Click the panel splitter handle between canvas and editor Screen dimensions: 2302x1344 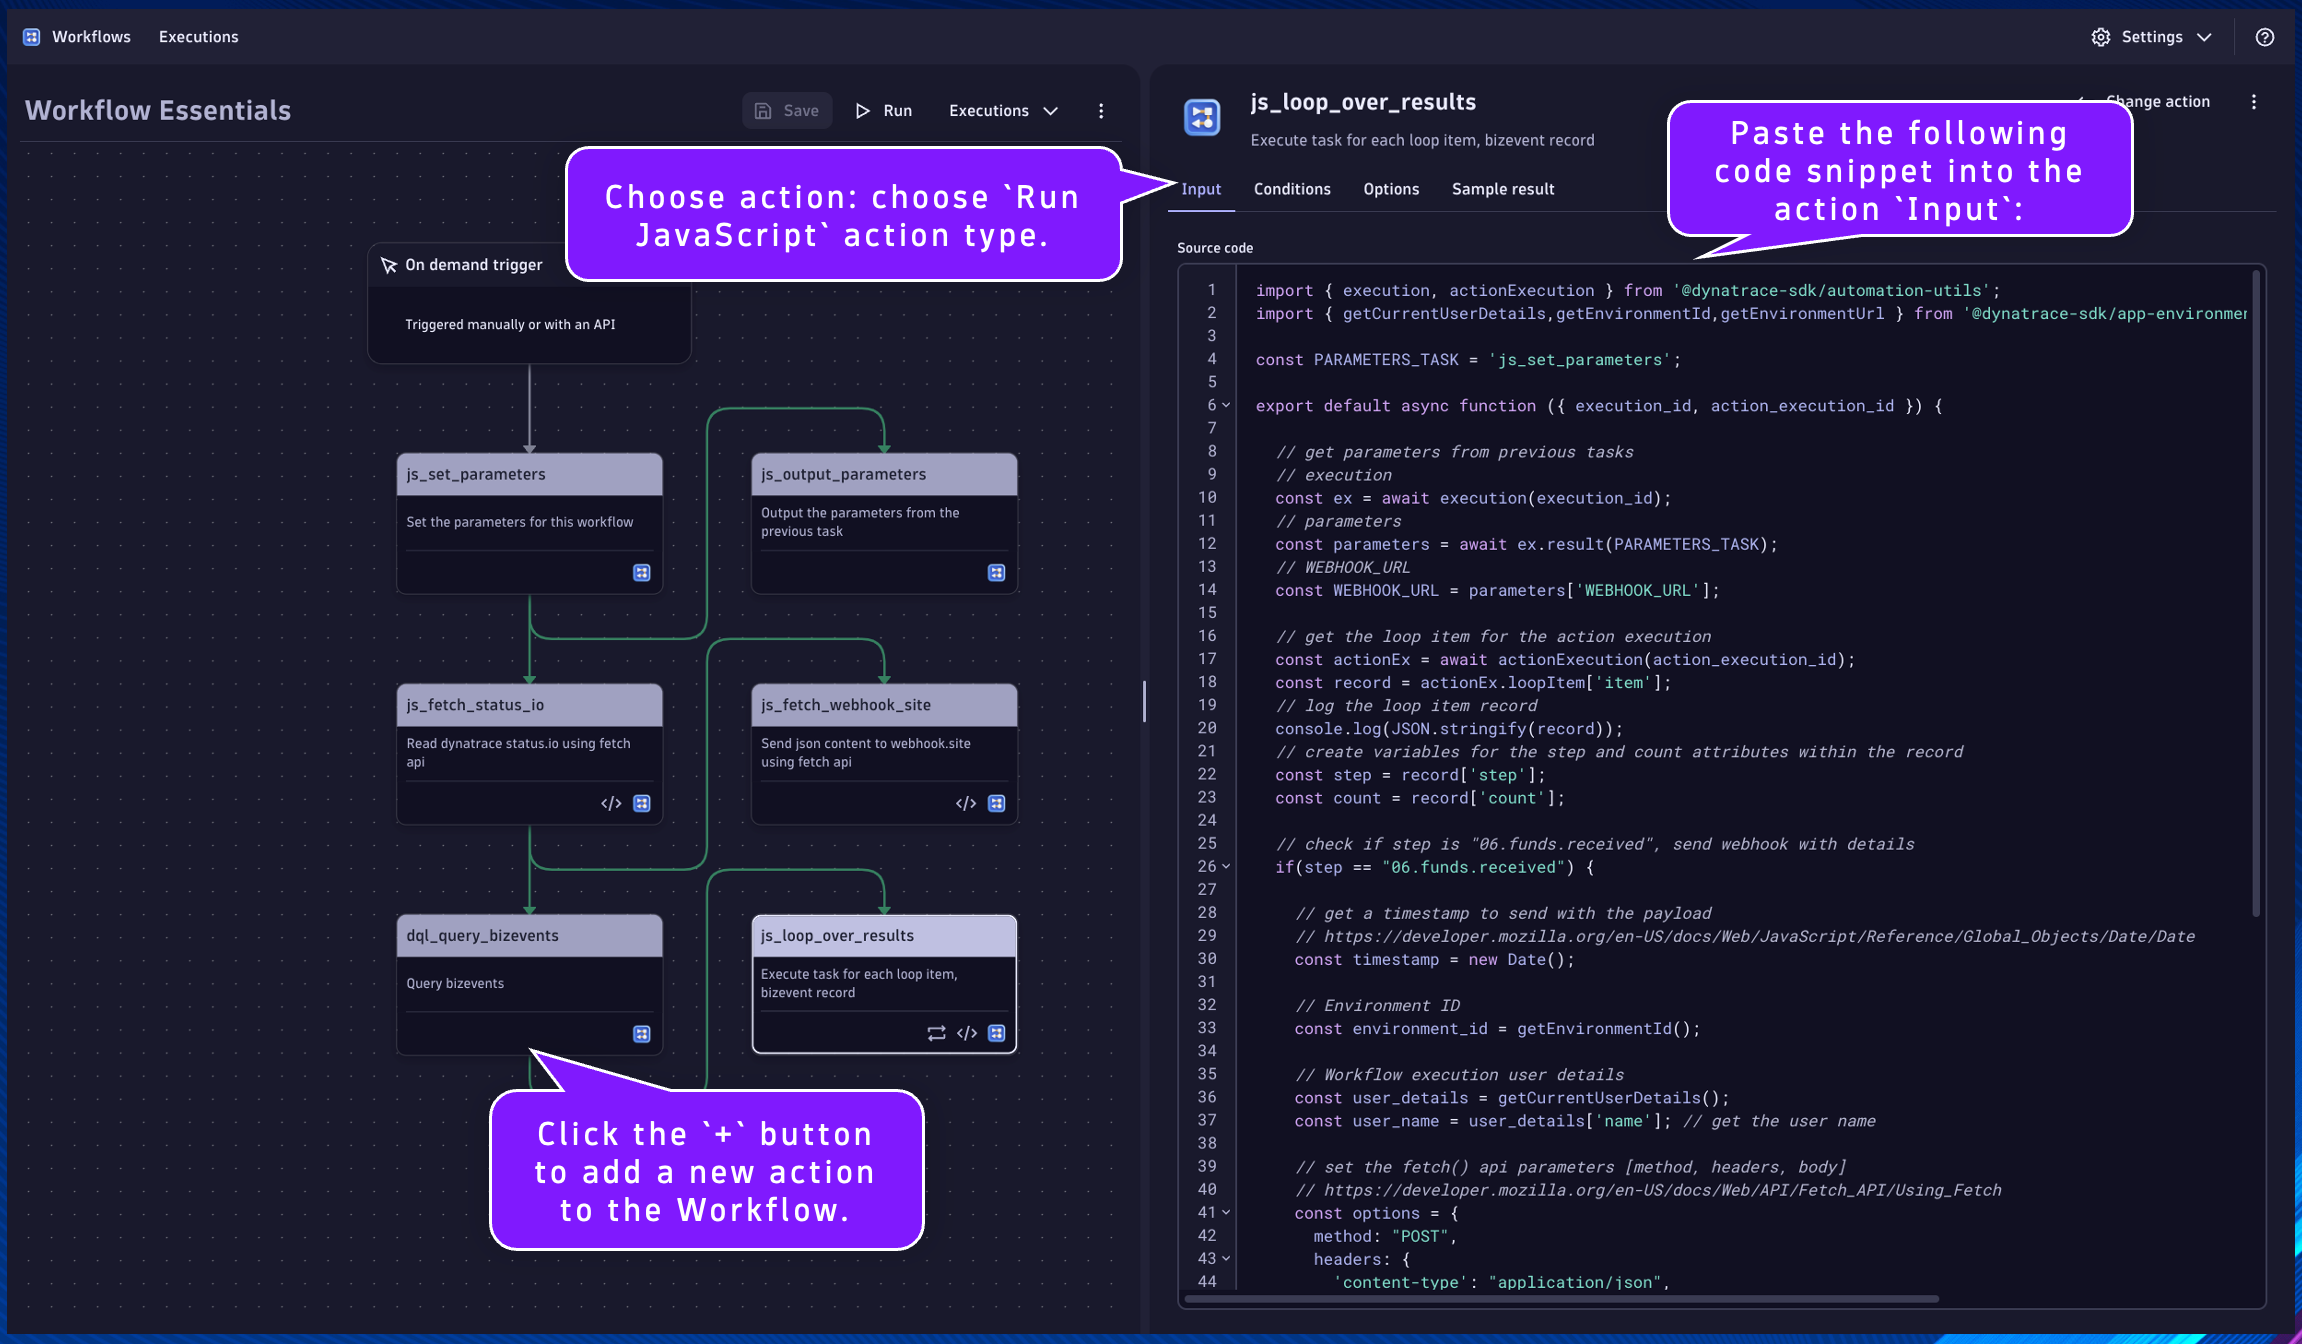coord(1144,701)
